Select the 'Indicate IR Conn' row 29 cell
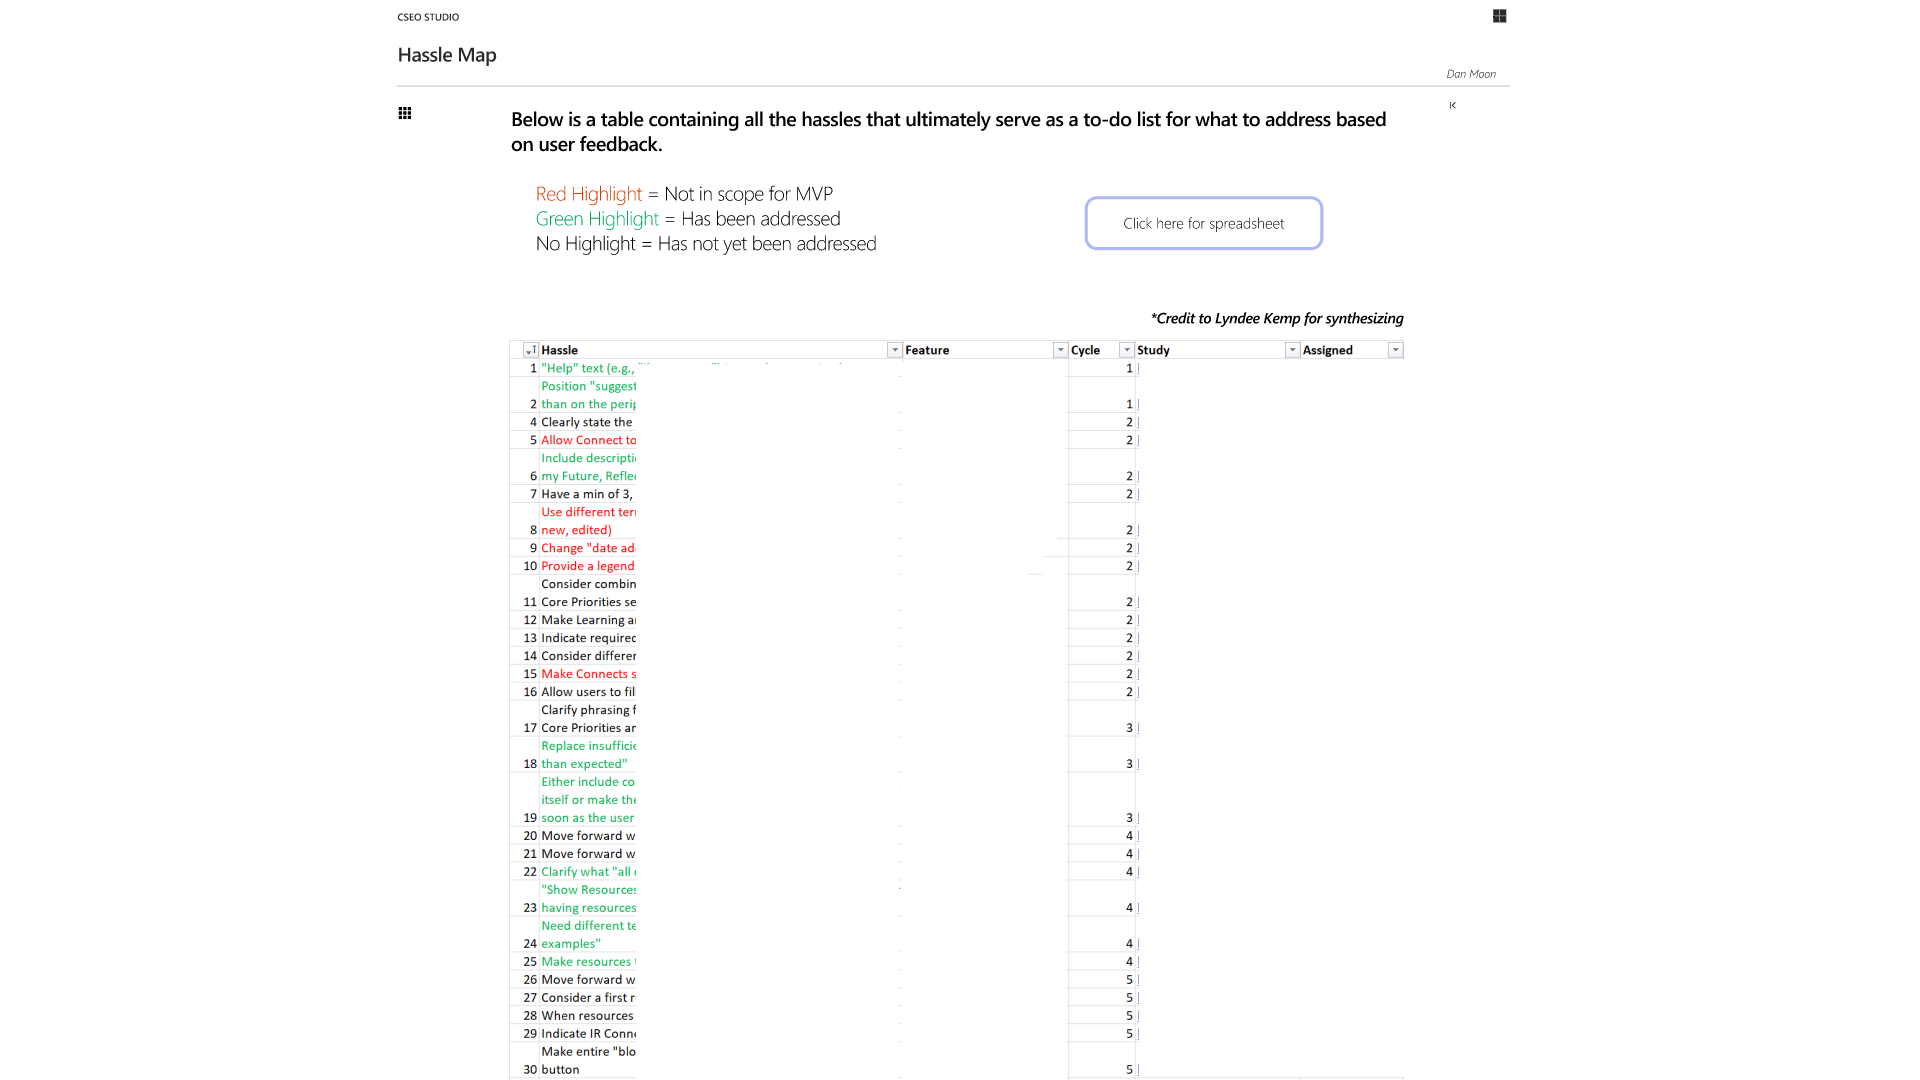This screenshot has height=1080, width=1920. (x=588, y=1034)
